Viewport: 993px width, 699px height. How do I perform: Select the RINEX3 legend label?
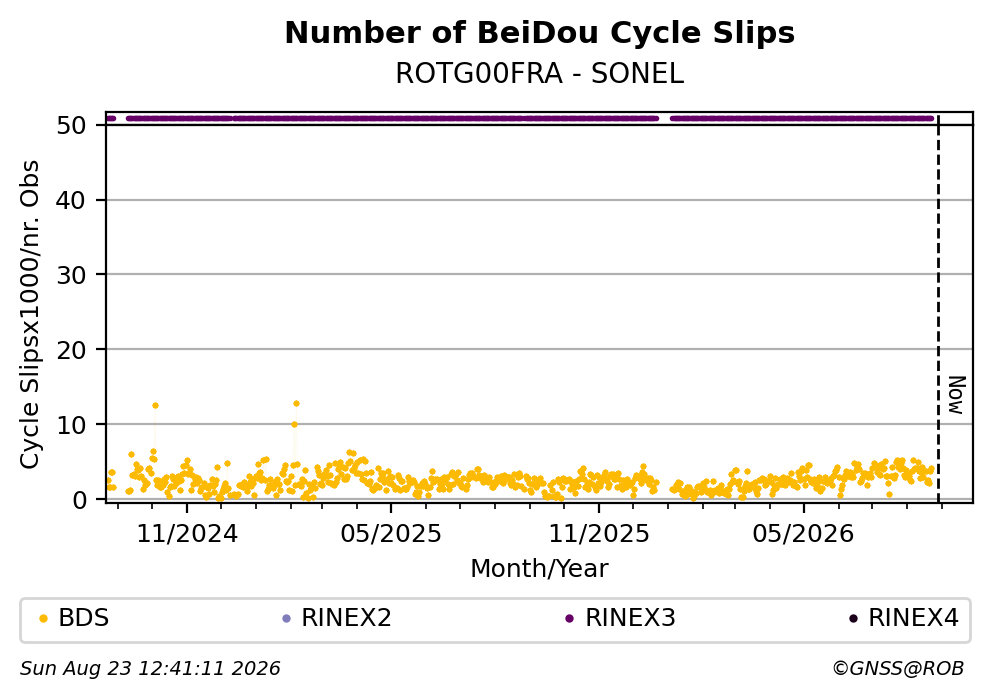(630, 618)
